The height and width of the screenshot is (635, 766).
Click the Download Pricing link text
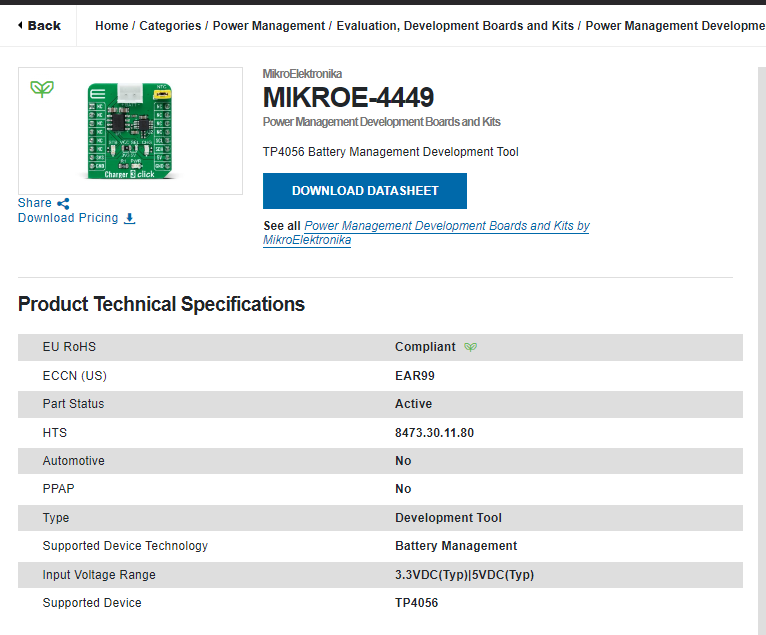click(x=68, y=218)
